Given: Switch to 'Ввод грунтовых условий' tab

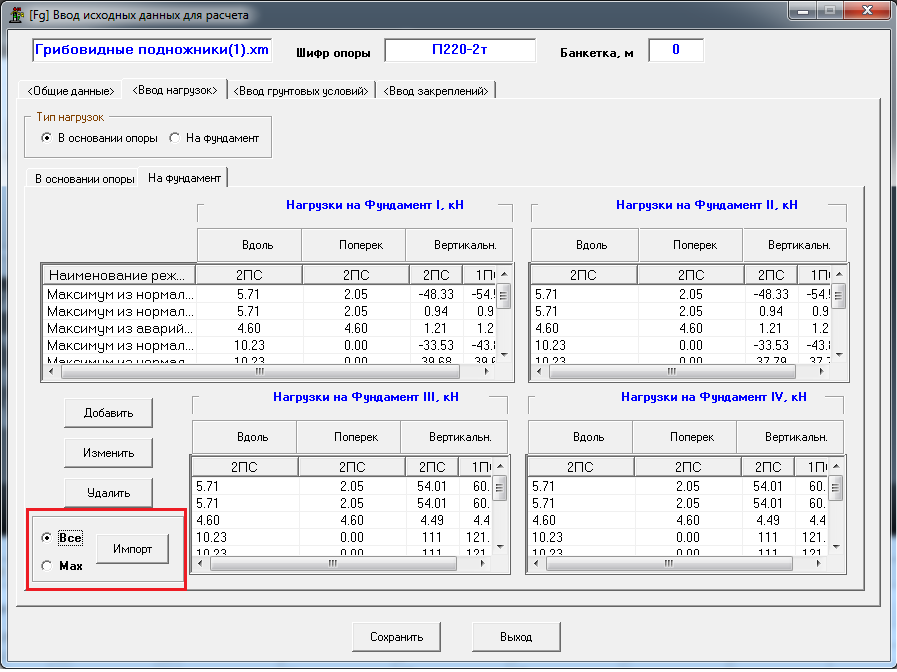Looking at the screenshot, I should [x=301, y=91].
